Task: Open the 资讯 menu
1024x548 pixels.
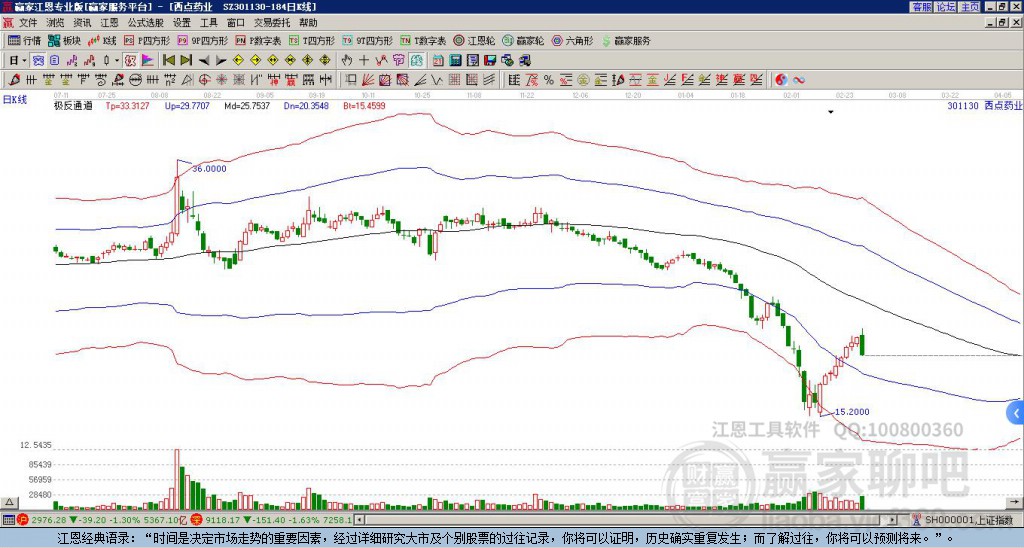Action: pos(82,23)
